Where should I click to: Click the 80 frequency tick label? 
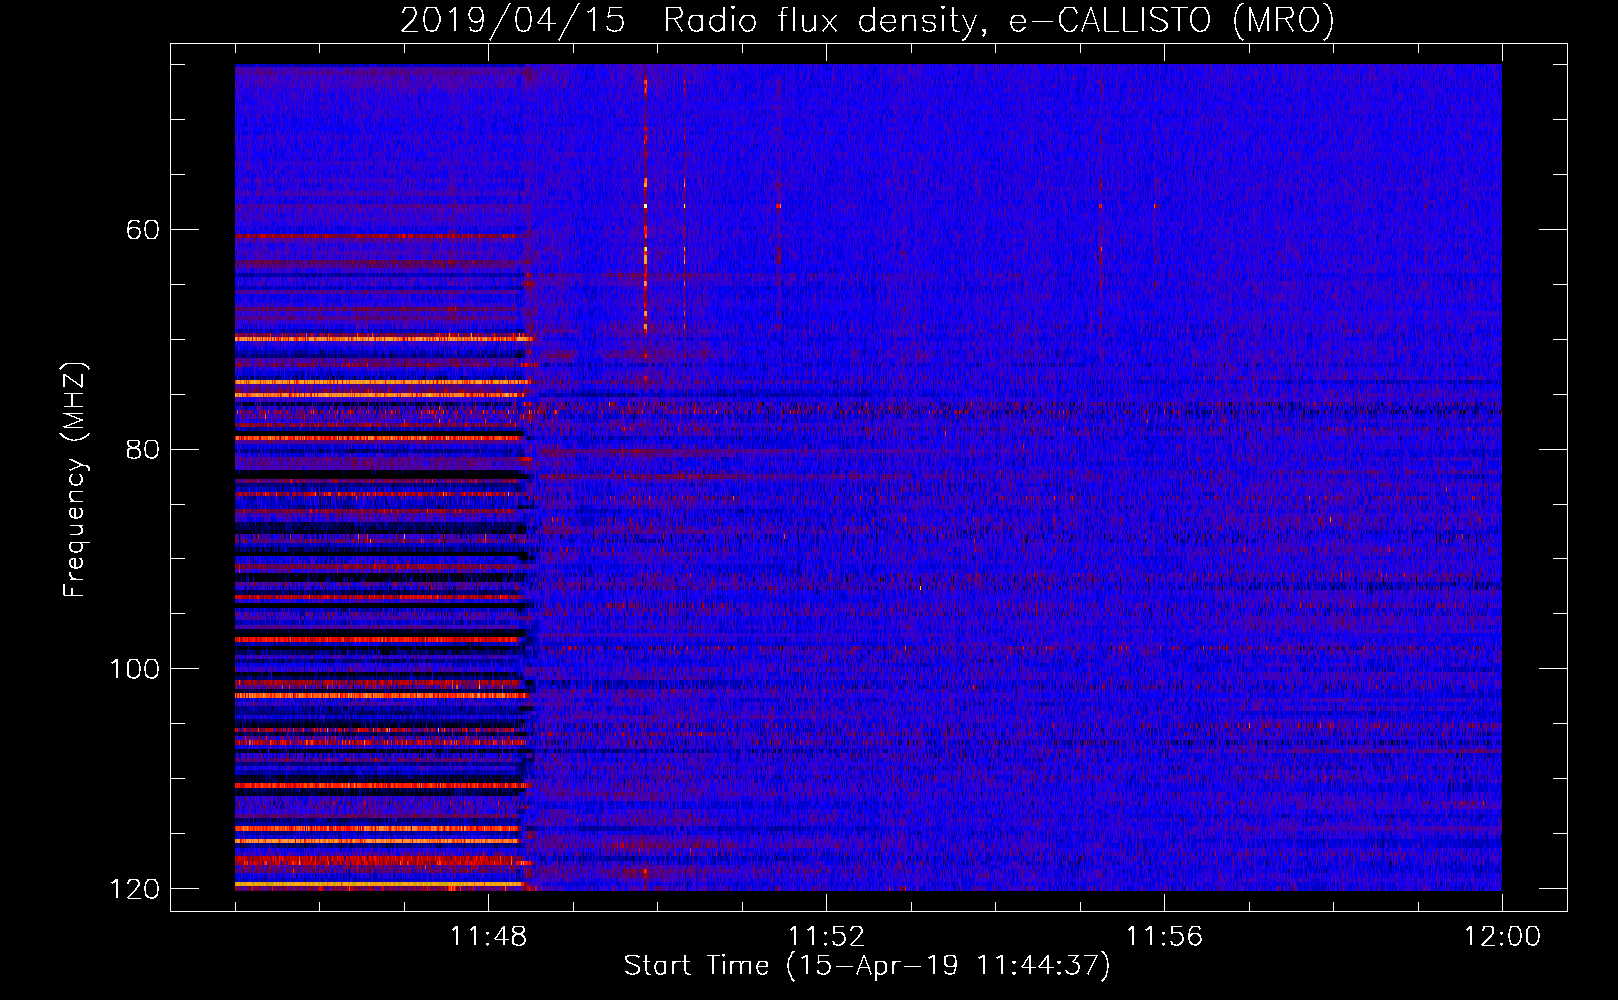coord(143,449)
